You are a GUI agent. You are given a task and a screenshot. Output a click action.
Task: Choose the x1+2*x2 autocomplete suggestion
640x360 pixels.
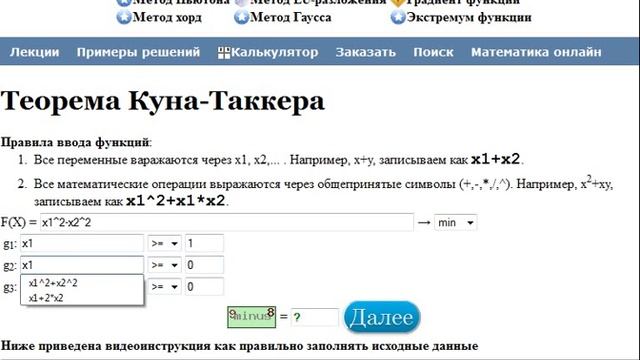coord(82,298)
